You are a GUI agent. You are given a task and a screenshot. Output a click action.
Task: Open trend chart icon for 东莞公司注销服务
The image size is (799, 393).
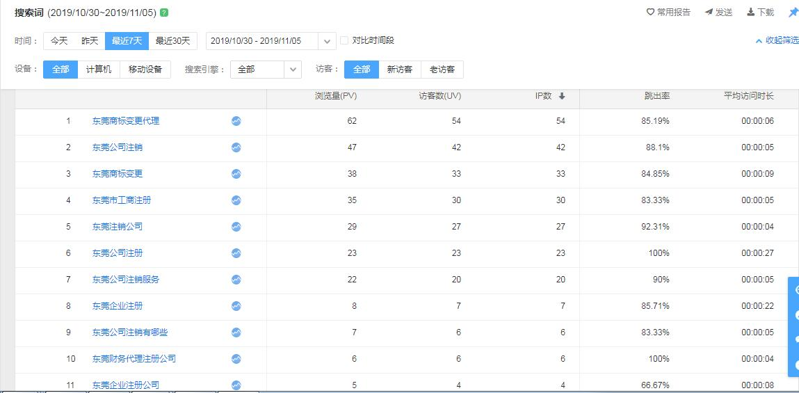[236, 279]
